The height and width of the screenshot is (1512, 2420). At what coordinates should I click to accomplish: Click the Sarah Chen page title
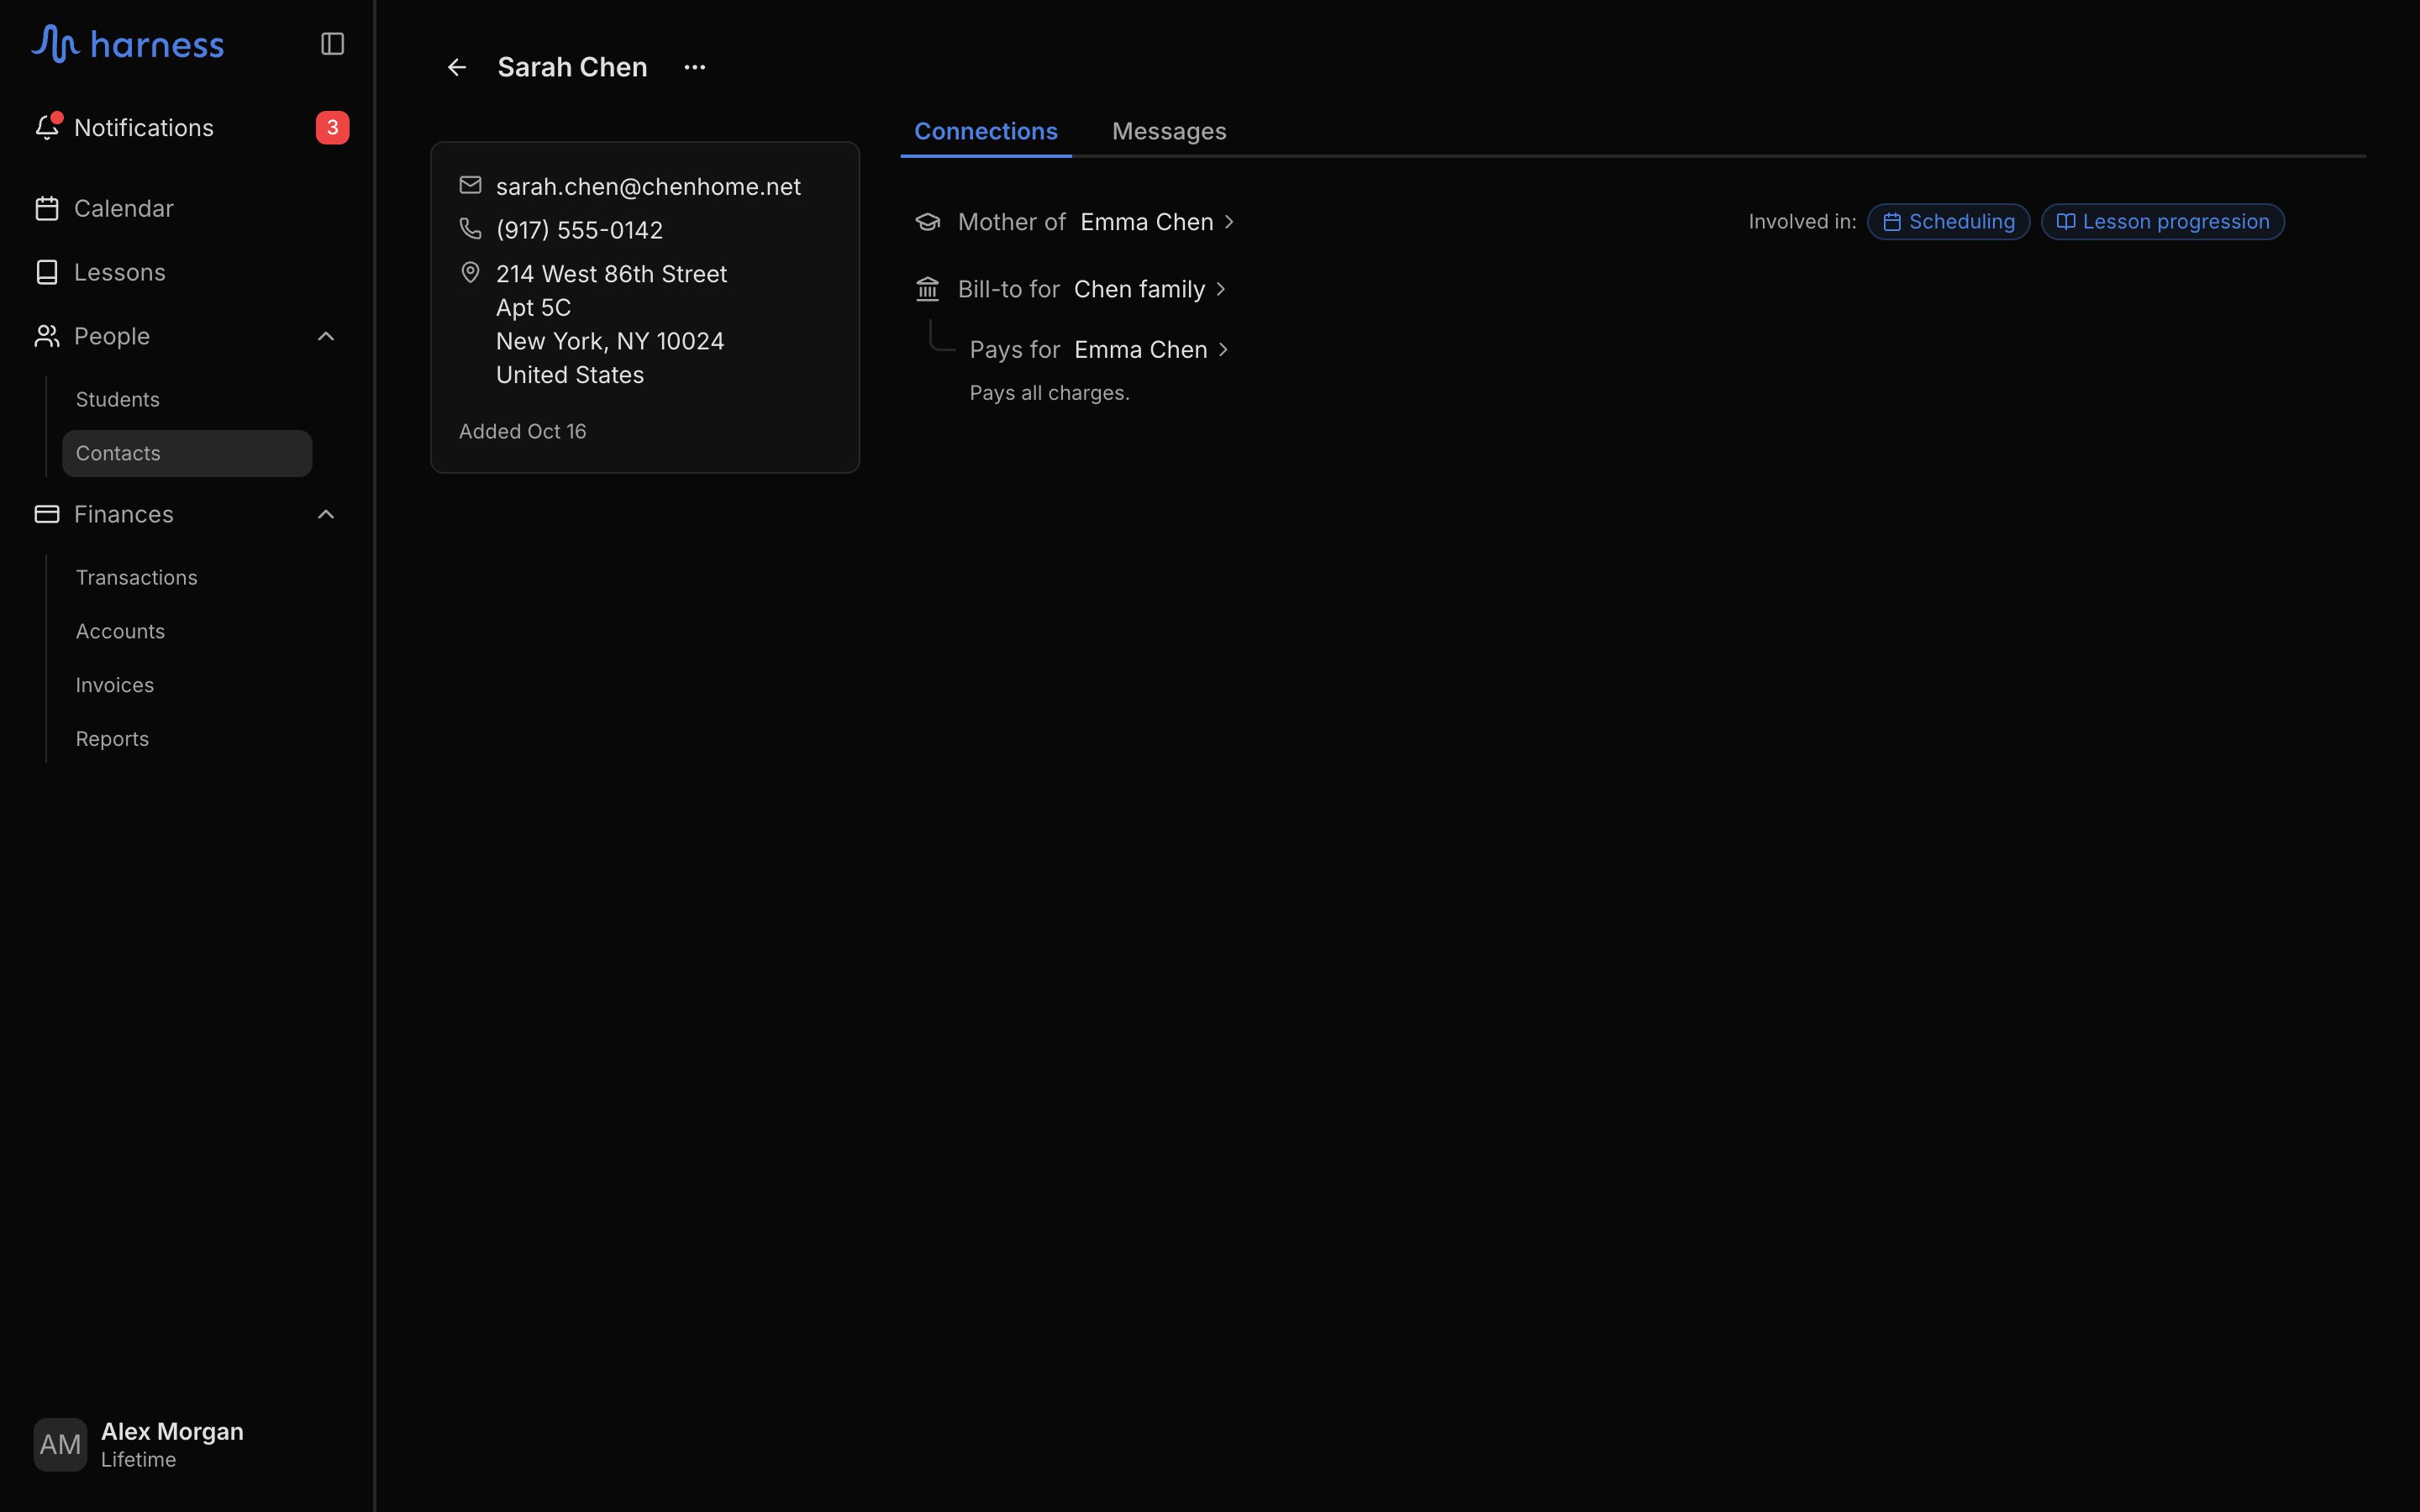tap(572, 67)
